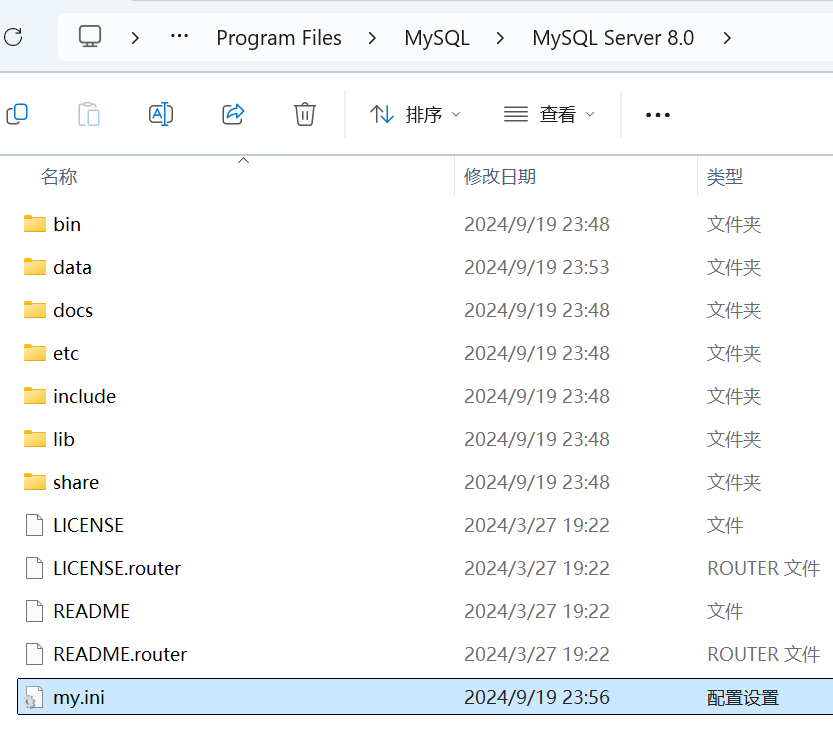Select the LICENSE.router file icon
Viewport: 833px width, 747px height.
pyautogui.click(x=35, y=568)
